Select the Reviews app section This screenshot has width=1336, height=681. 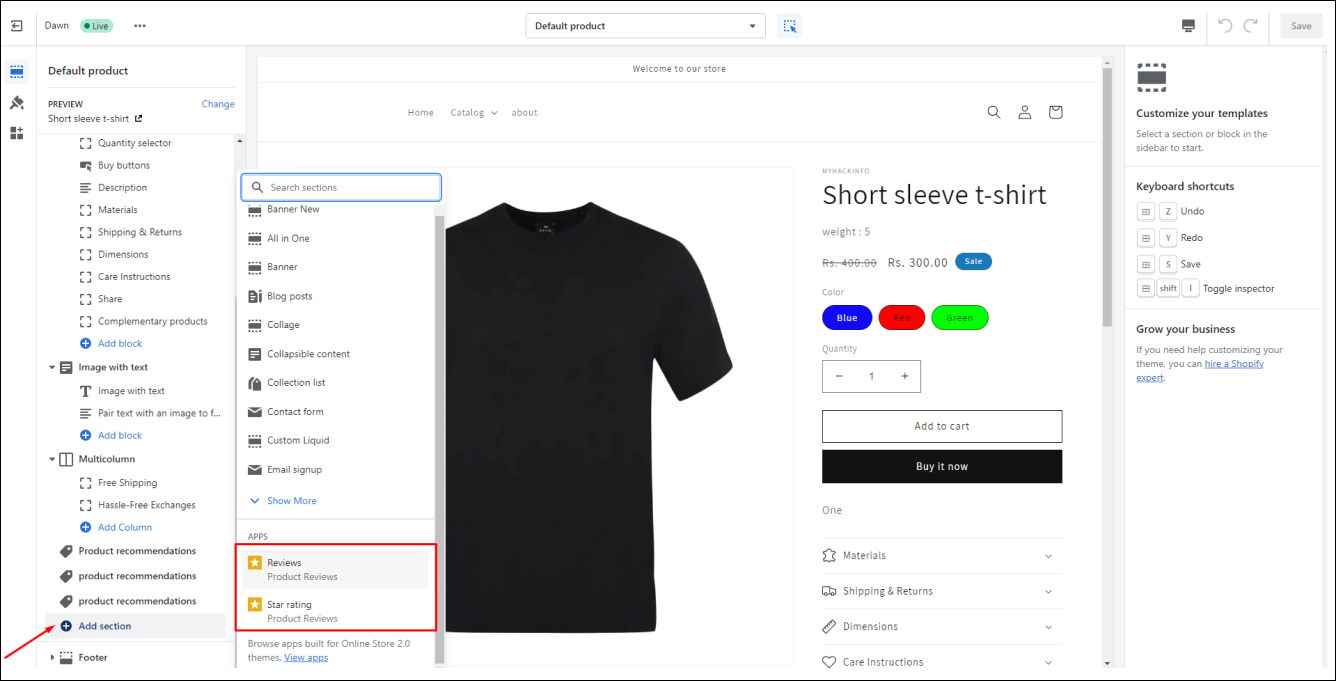(x=336, y=569)
